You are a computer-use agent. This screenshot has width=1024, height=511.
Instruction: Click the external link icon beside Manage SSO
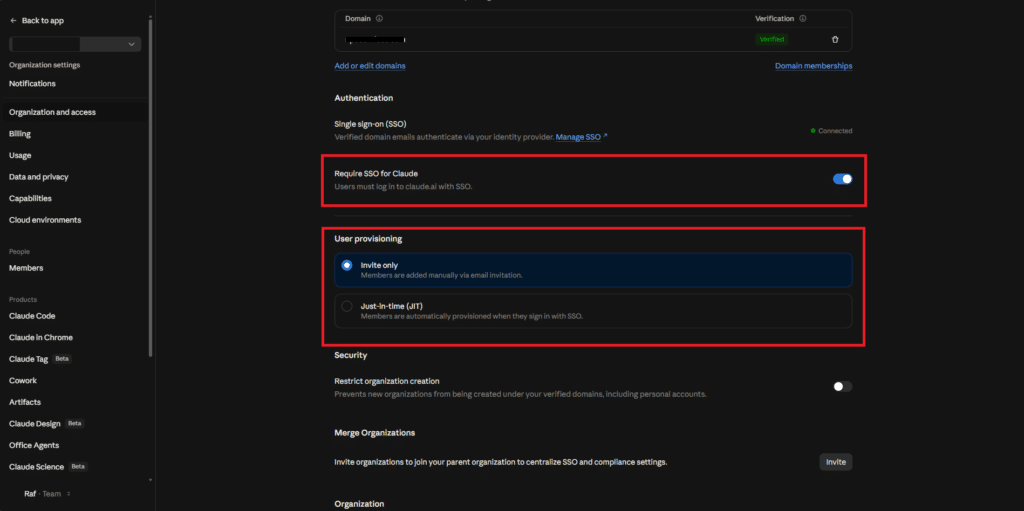(605, 137)
